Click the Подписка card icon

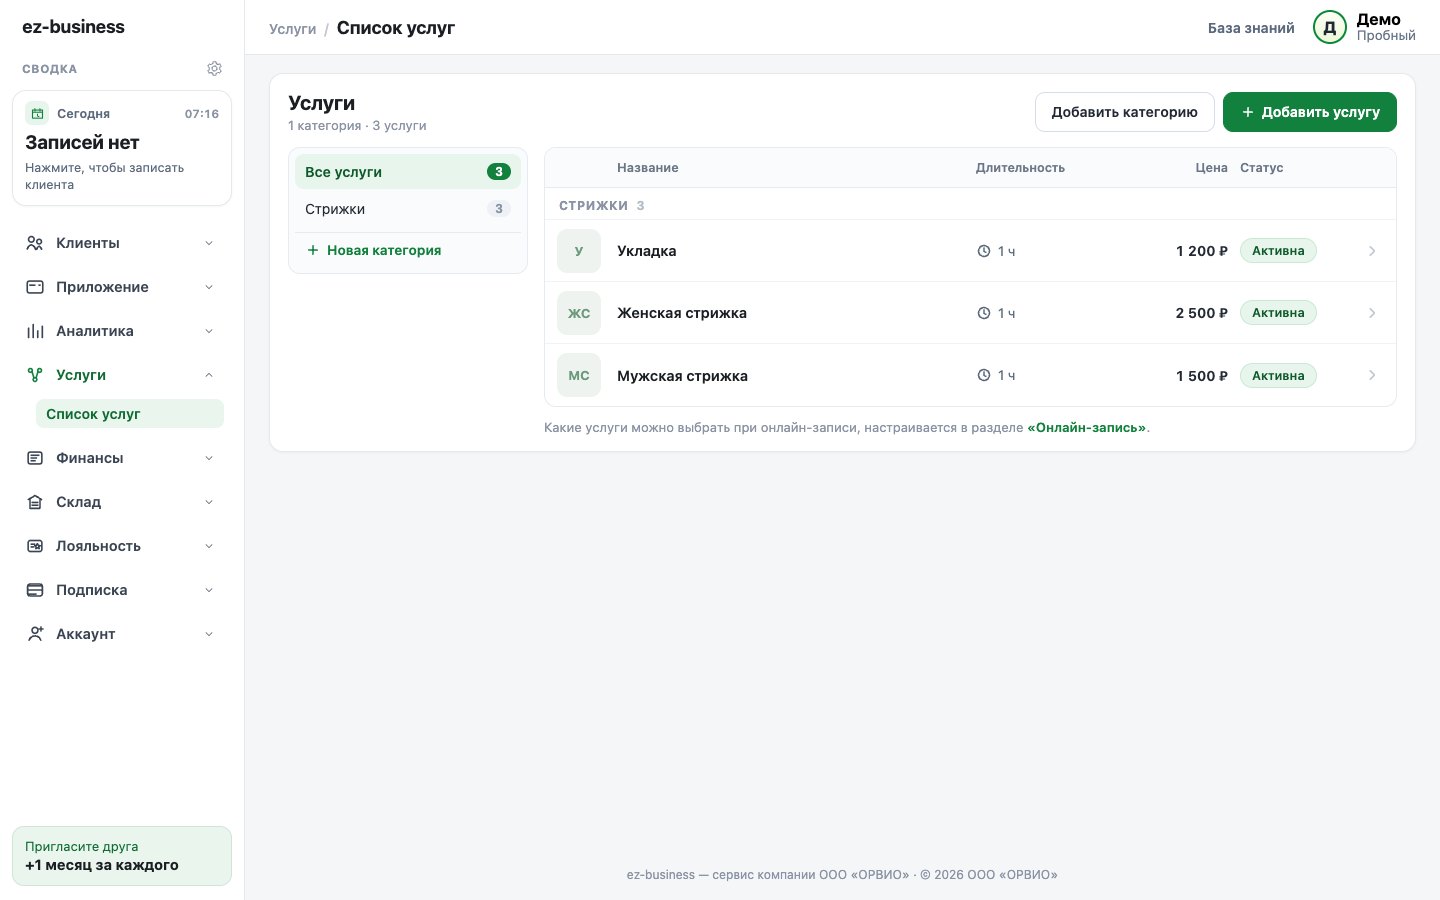[x=35, y=590]
